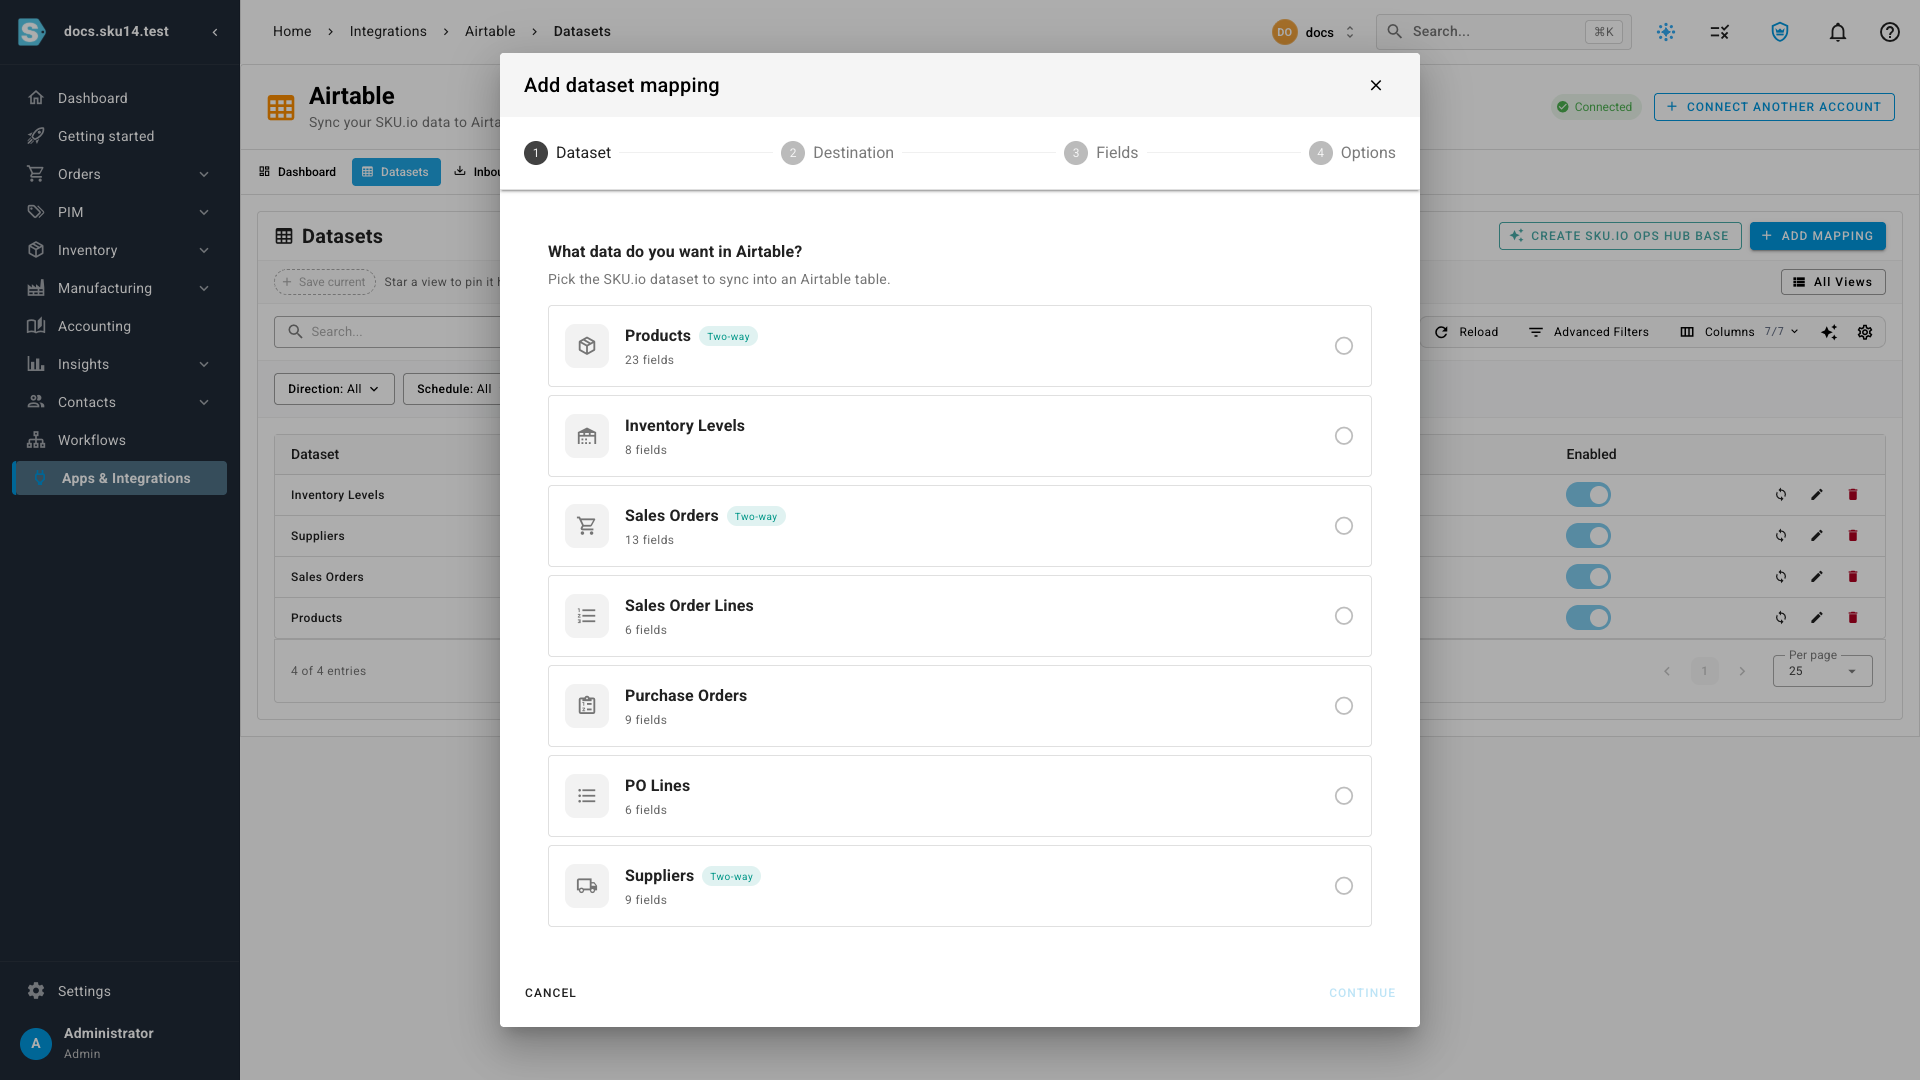This screenshot has width=1920, height=1080.
Task: Select the PO Lines radio button
Action: [x=1344, y=796]
